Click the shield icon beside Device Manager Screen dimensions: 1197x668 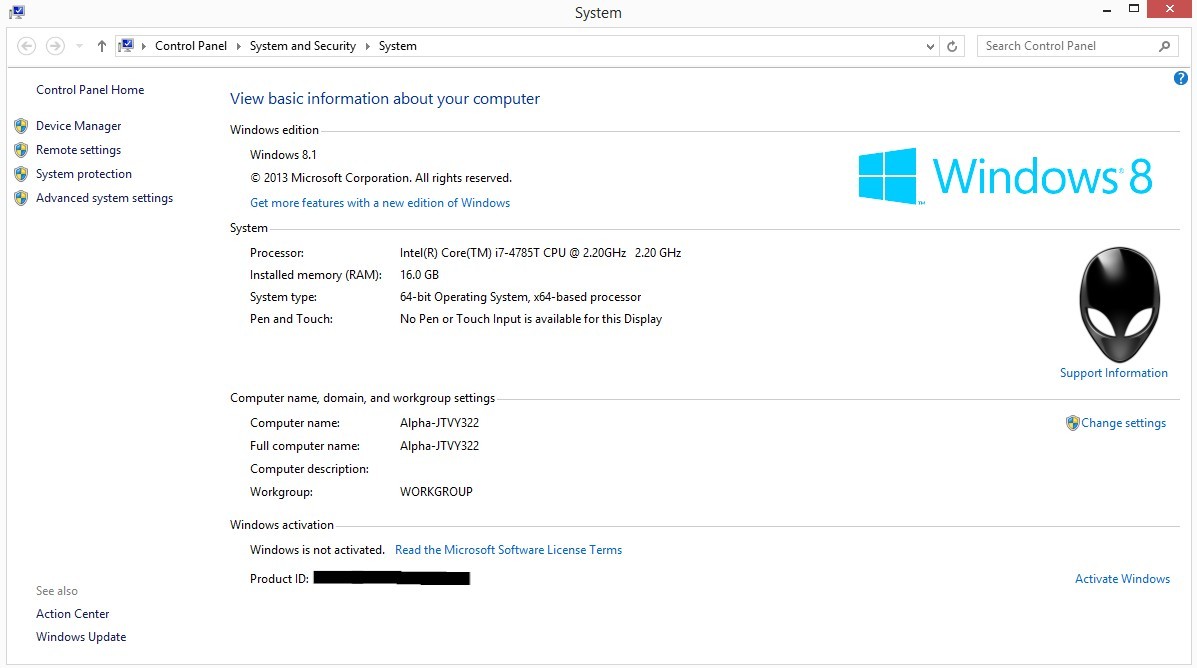[21, 126]
